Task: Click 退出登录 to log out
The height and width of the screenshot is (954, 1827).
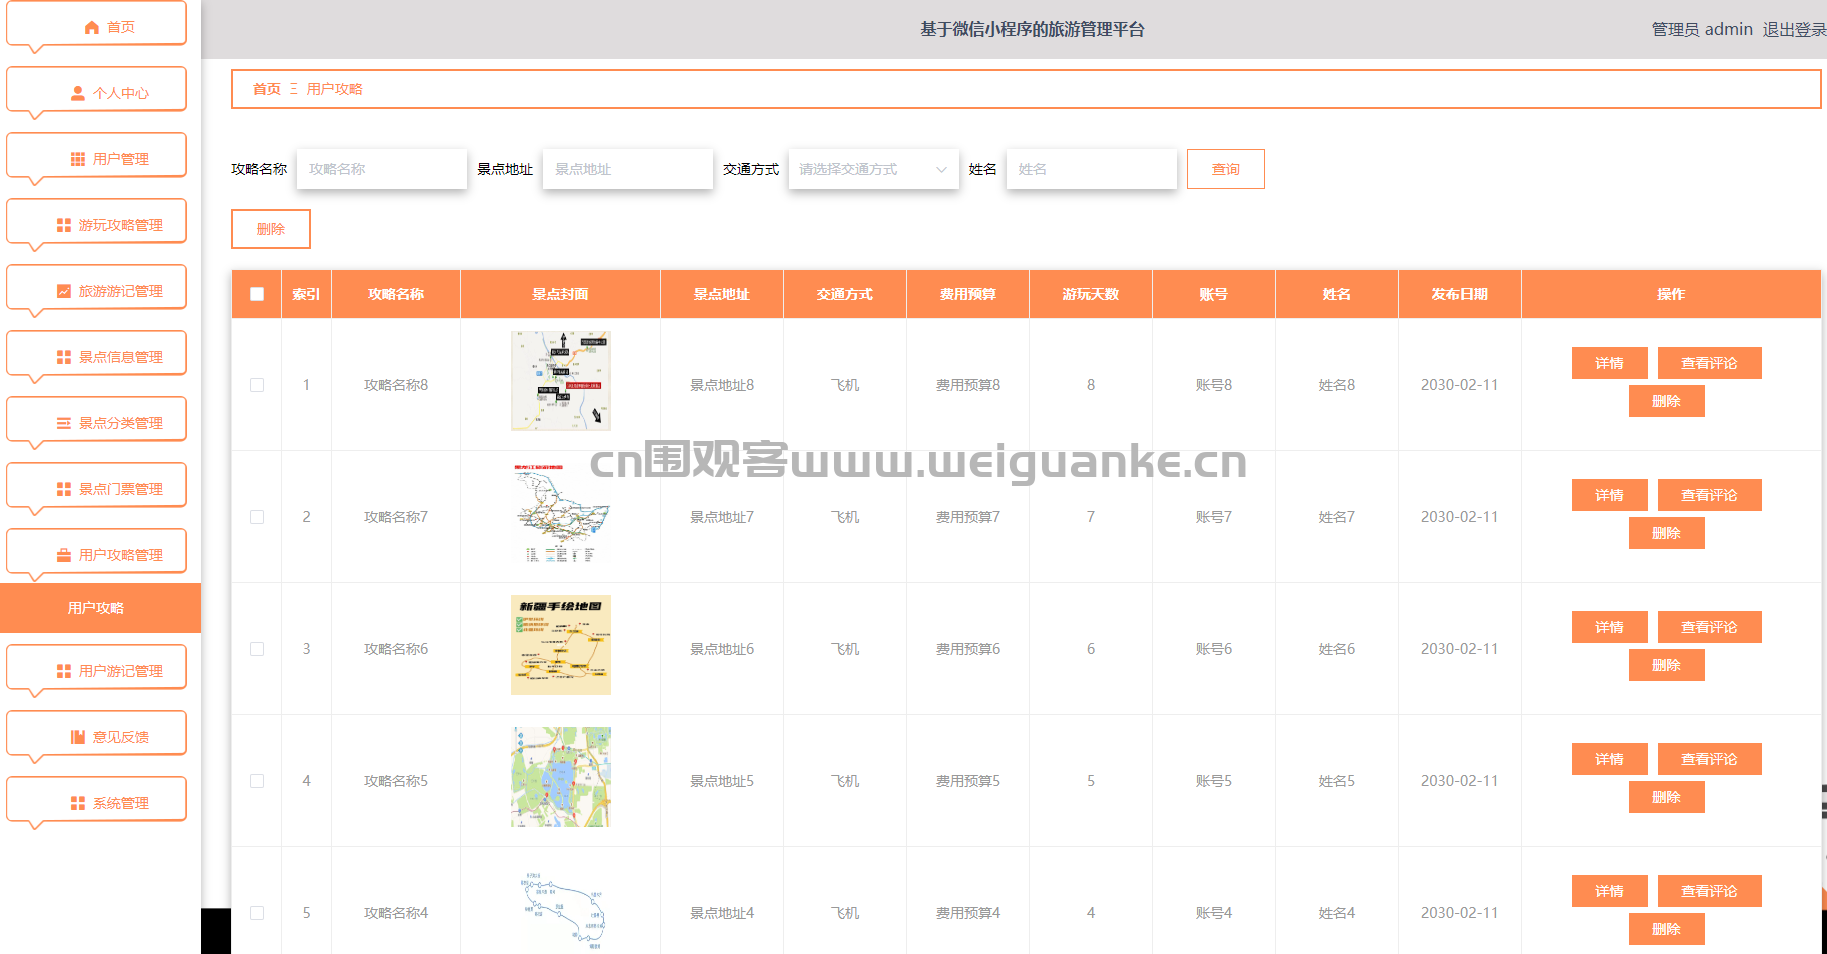Action: tap(1793, 30)
